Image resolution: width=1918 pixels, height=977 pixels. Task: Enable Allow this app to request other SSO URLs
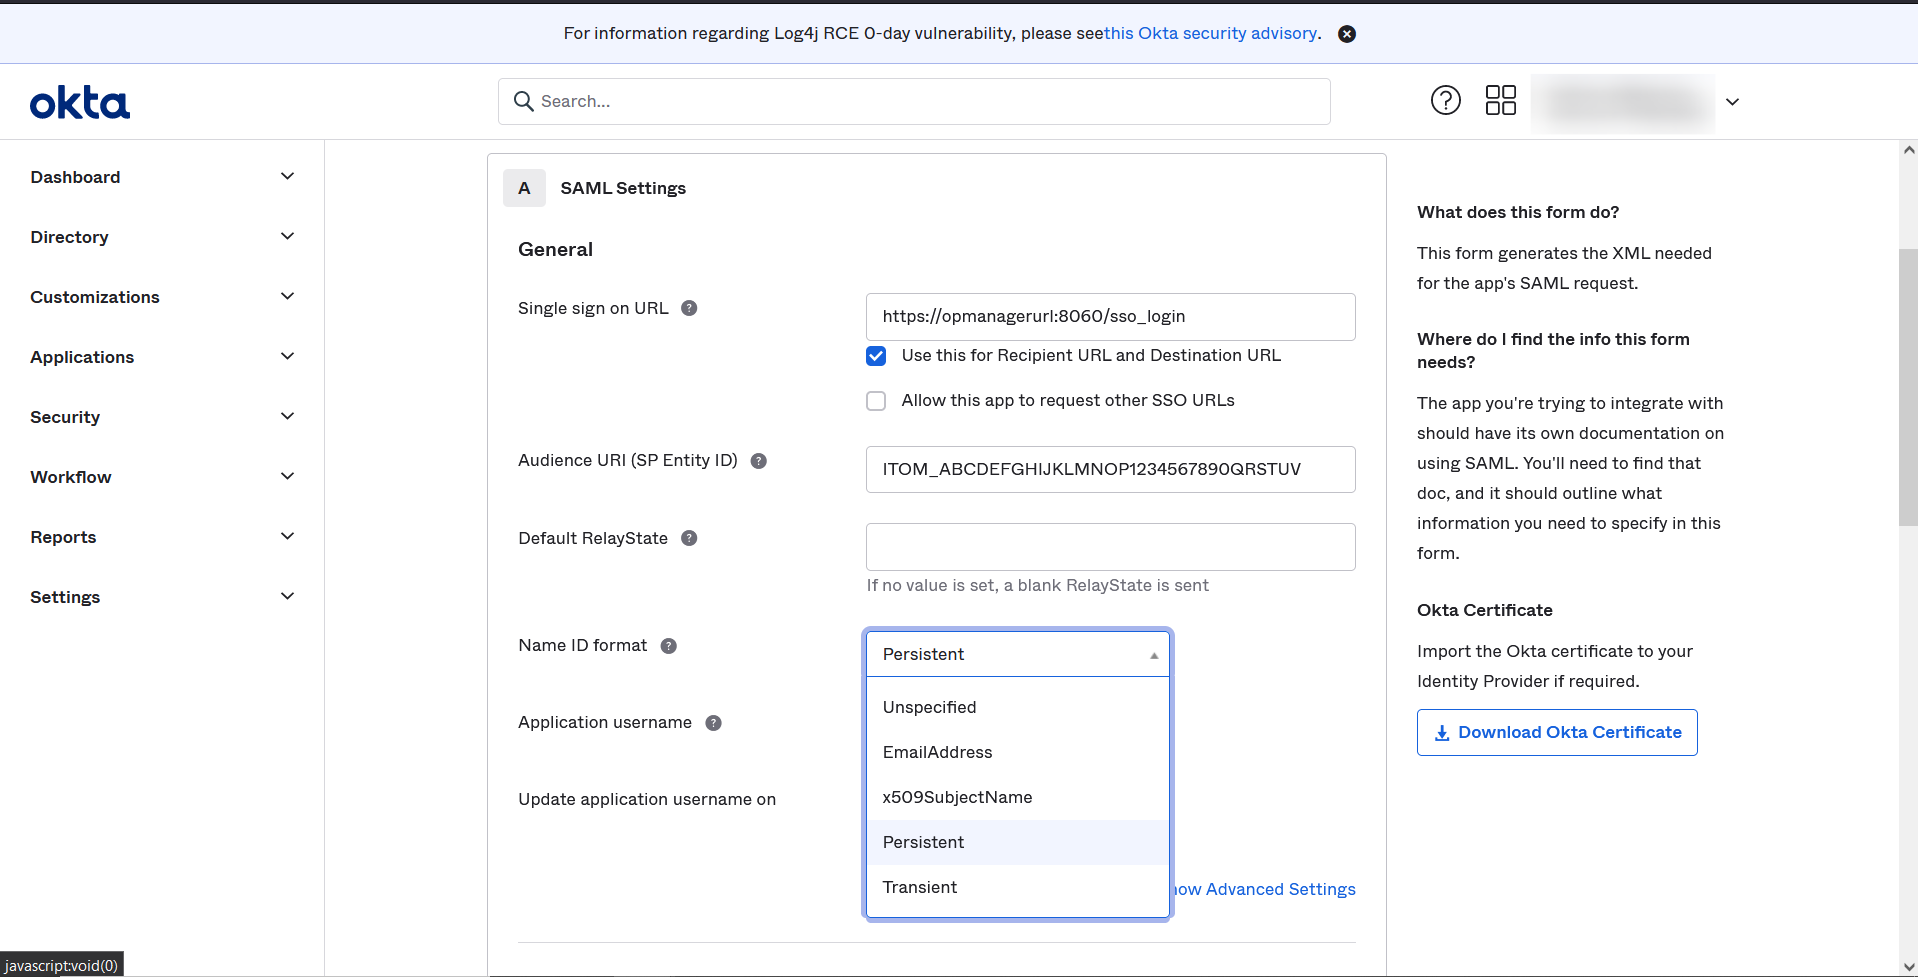pos(876,401)
